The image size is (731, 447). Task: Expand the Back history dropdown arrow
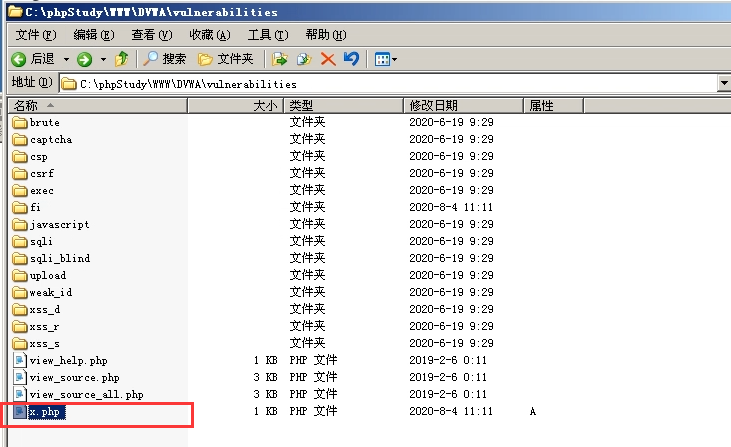67,59
